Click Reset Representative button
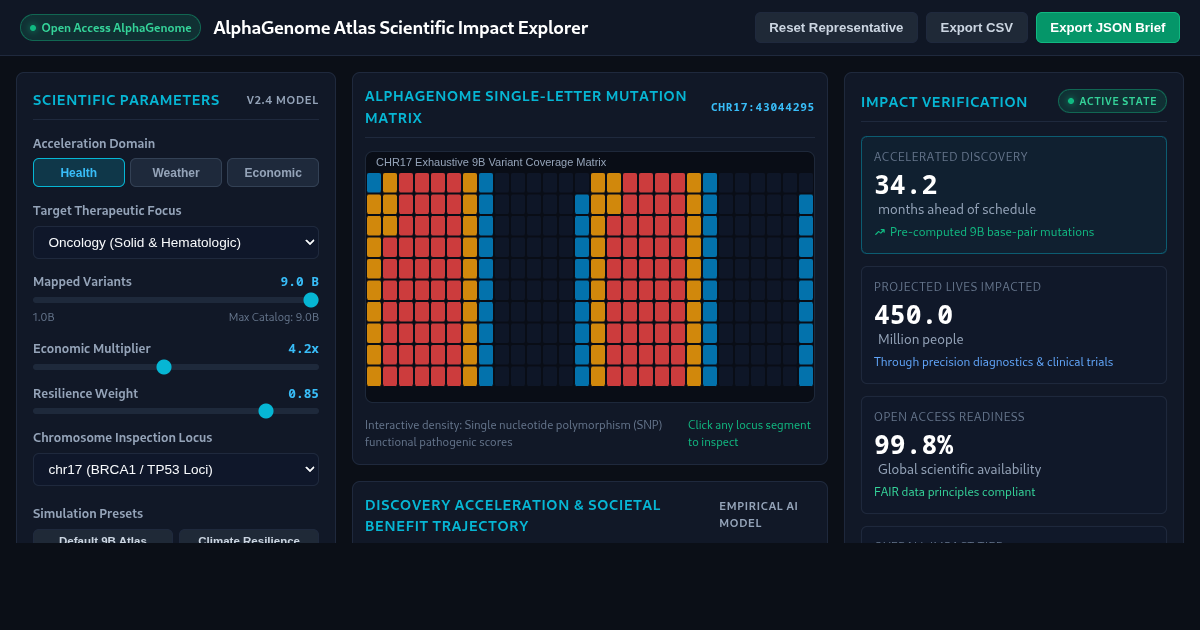The height and width of the screenshot is (630, 1200). point(836,27)
